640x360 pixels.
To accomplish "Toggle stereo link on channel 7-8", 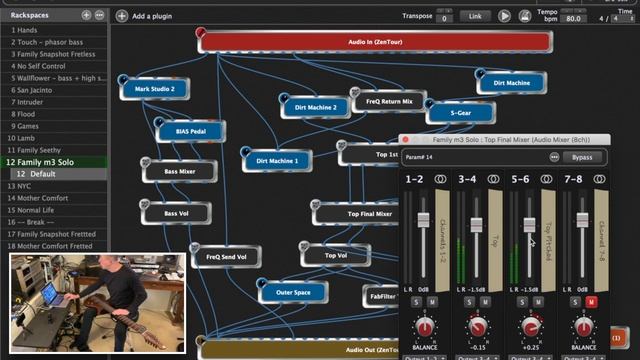I will coord(599,179).
